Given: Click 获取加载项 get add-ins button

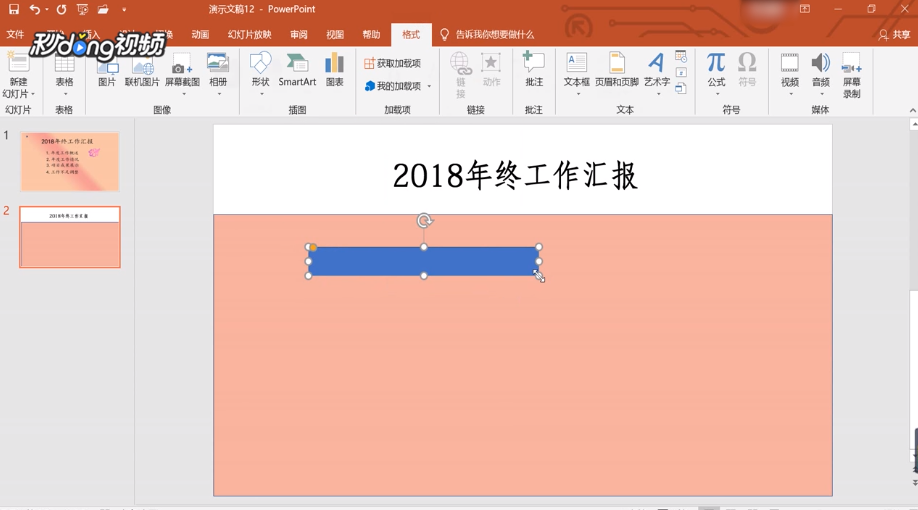Looking at the screenshot, I should pos(392,63).
